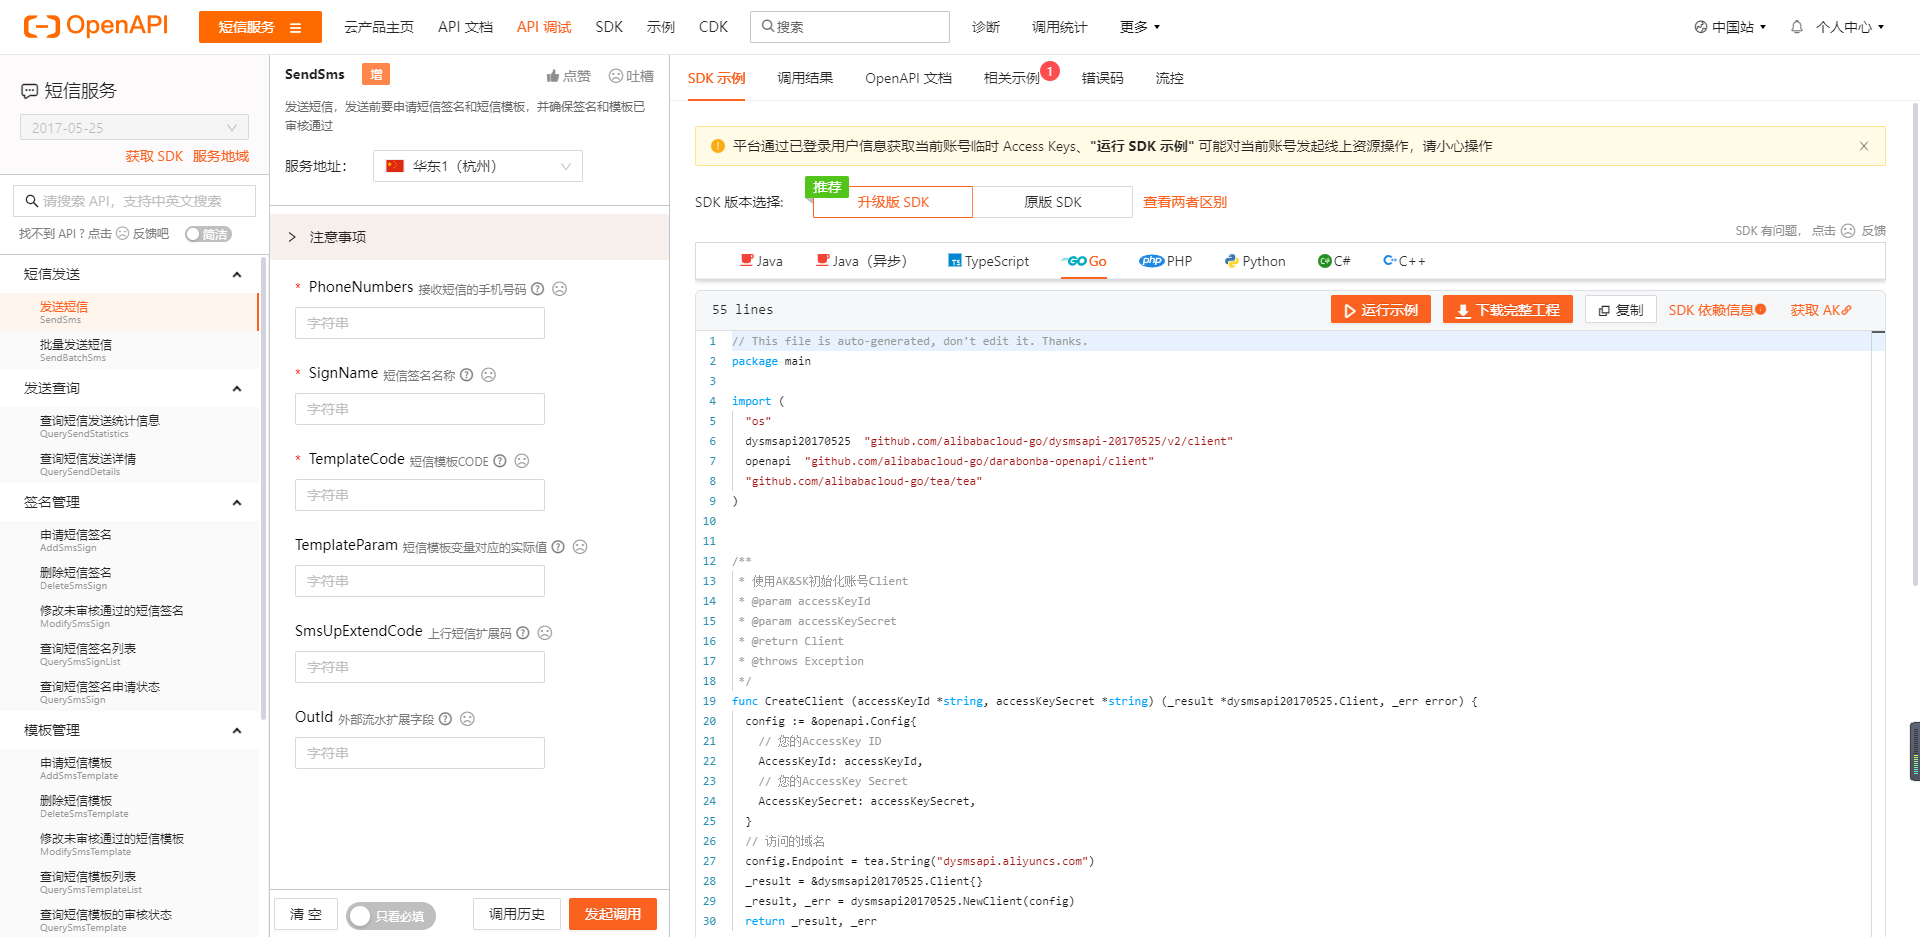Click TemplateCode feedback face icon
The width and height of the screenshot is (1920, 937).
(522, 461)
